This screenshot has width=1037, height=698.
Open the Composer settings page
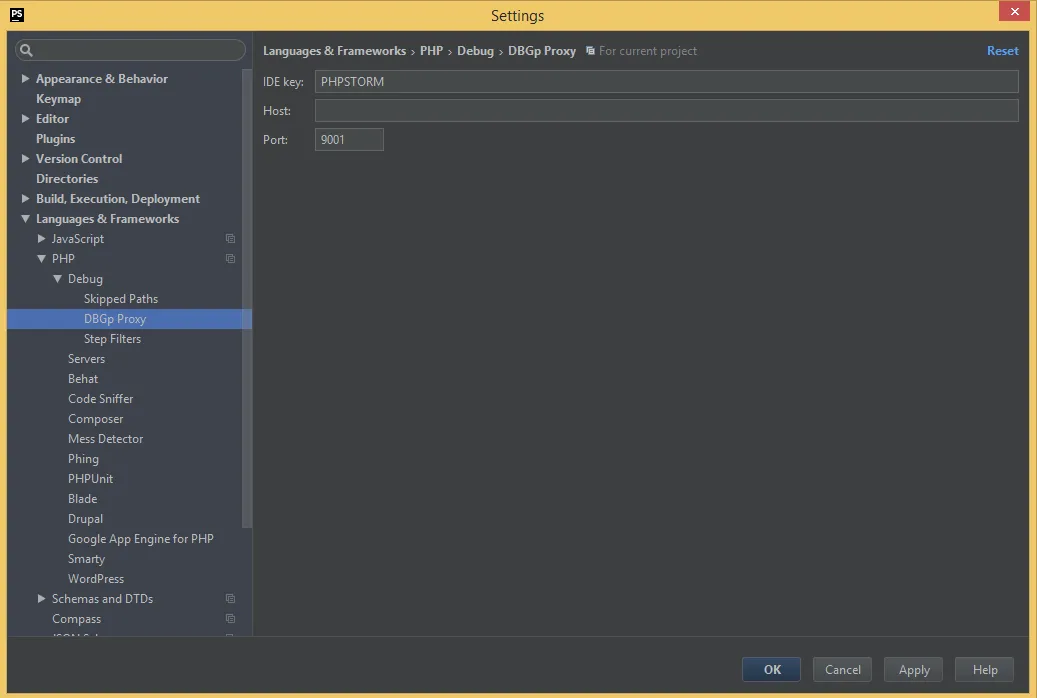pos(95,419)
